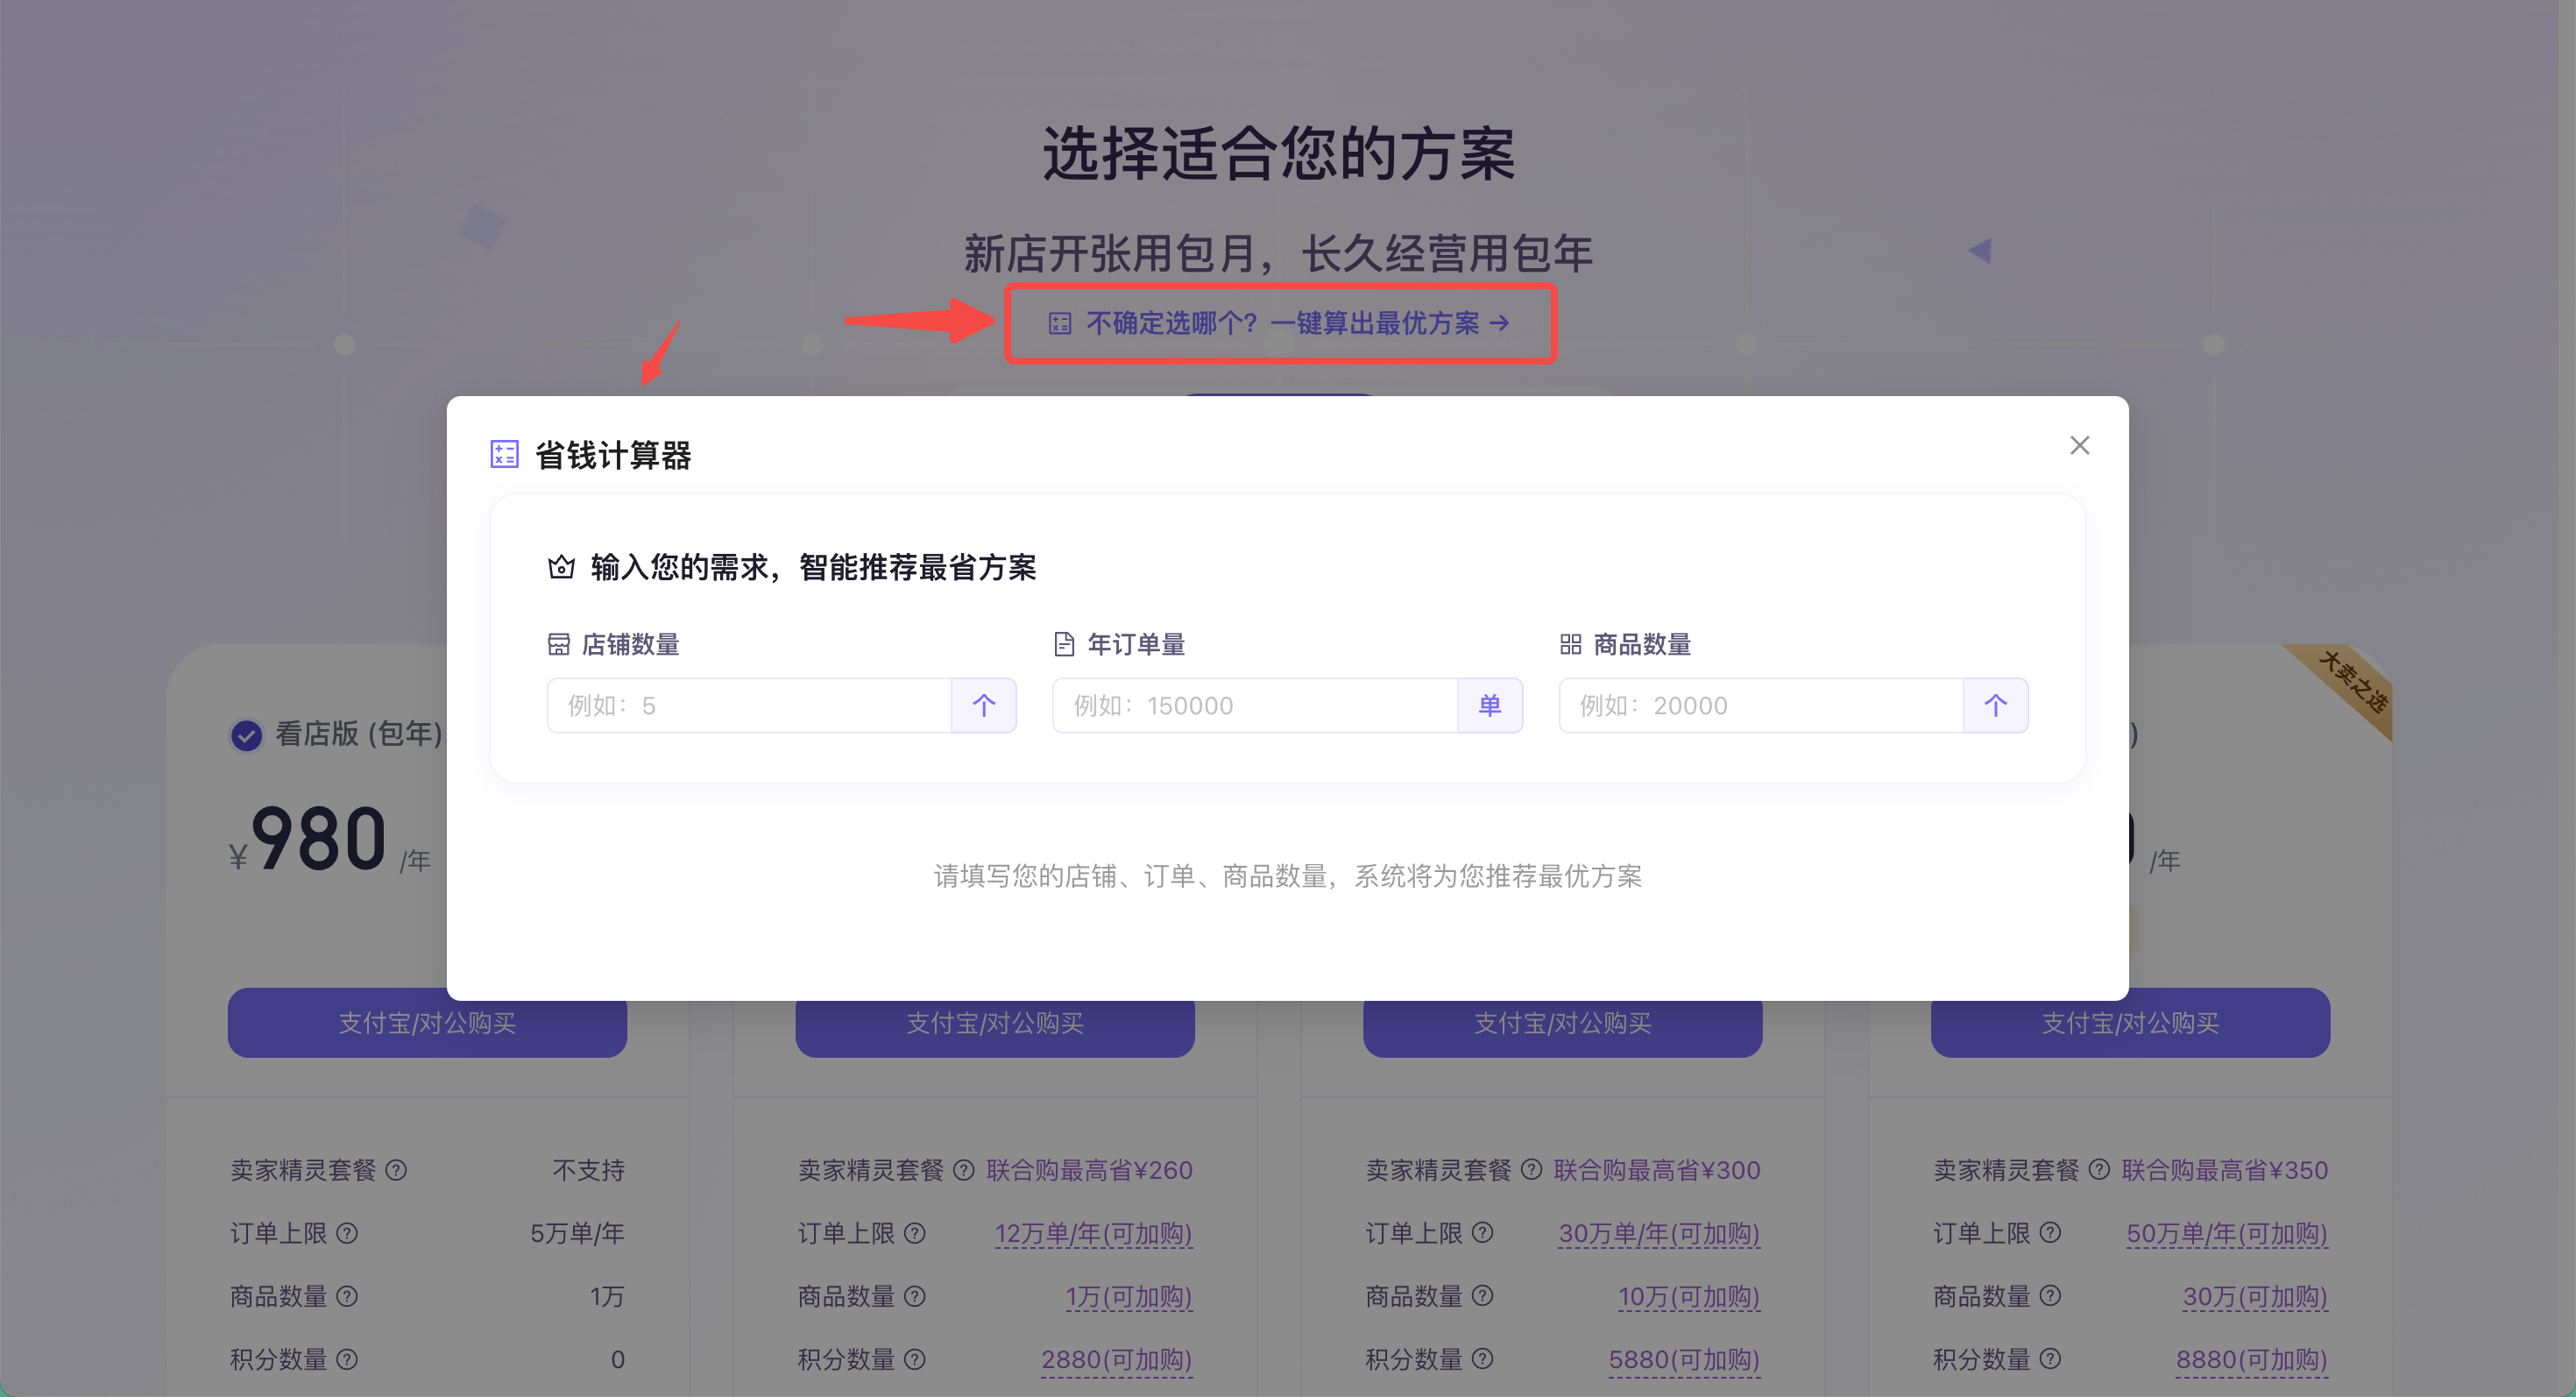This screenshot has height=1397, width=2576.
Task: Click 支付宝/对公购买 in the 大卖之选 card
Action: (x=2130, y=1024)
